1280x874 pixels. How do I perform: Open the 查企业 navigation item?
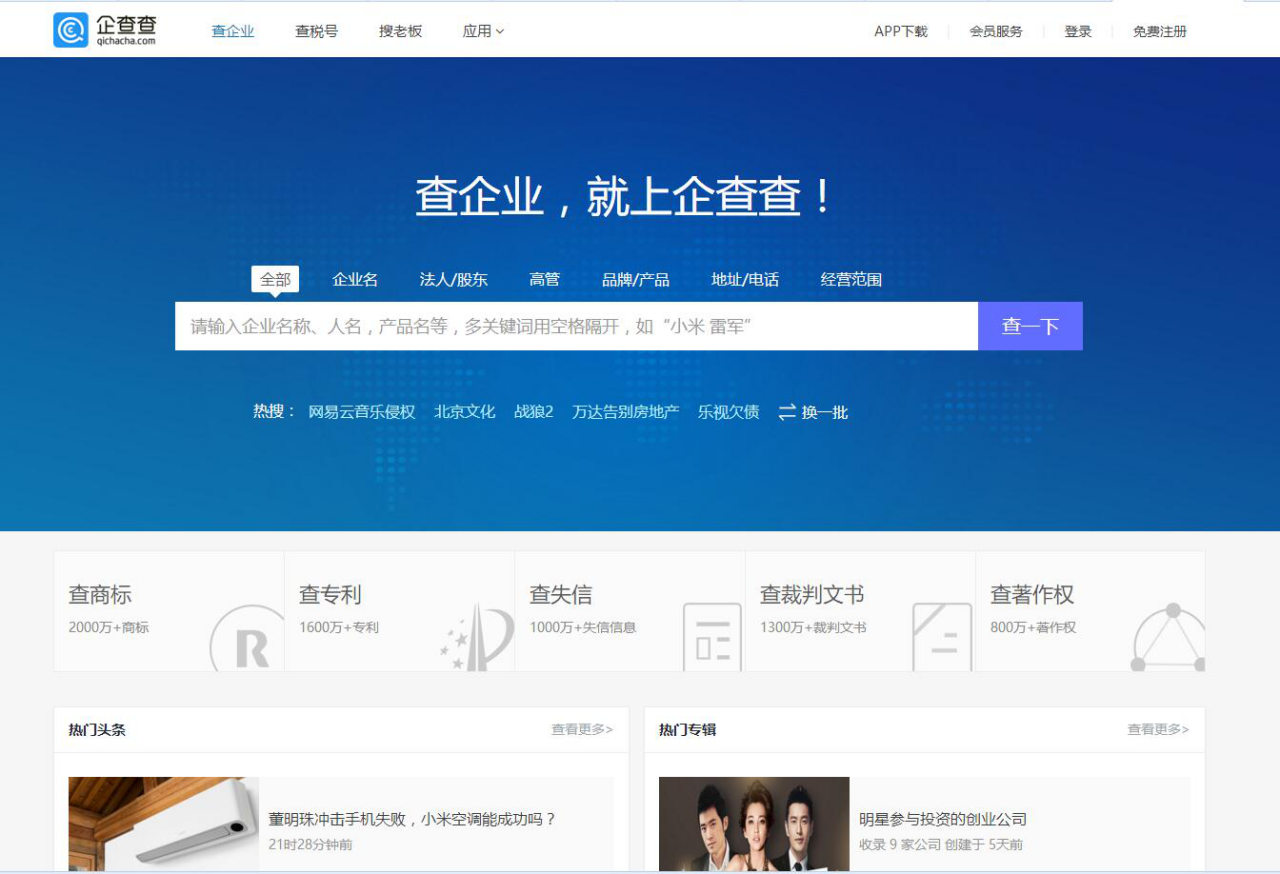tap(233, 31)
